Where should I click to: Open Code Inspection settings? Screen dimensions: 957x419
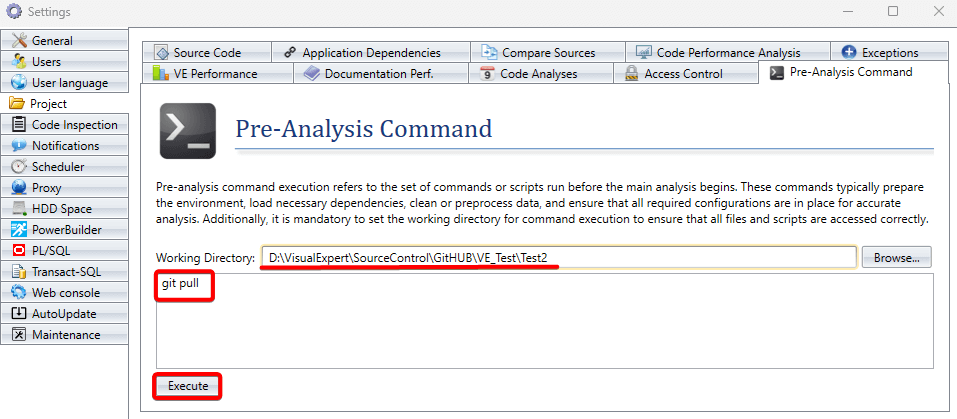[64, 125]
